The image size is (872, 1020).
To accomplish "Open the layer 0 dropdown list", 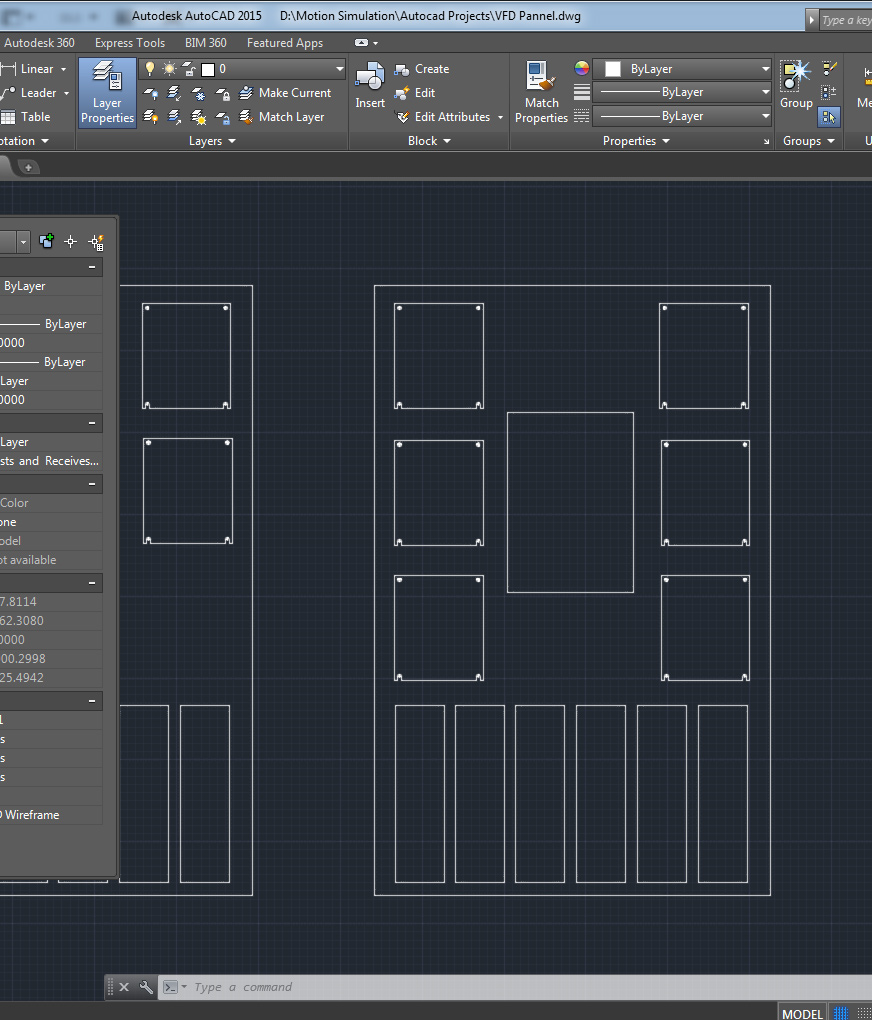I will click(339, 68).
